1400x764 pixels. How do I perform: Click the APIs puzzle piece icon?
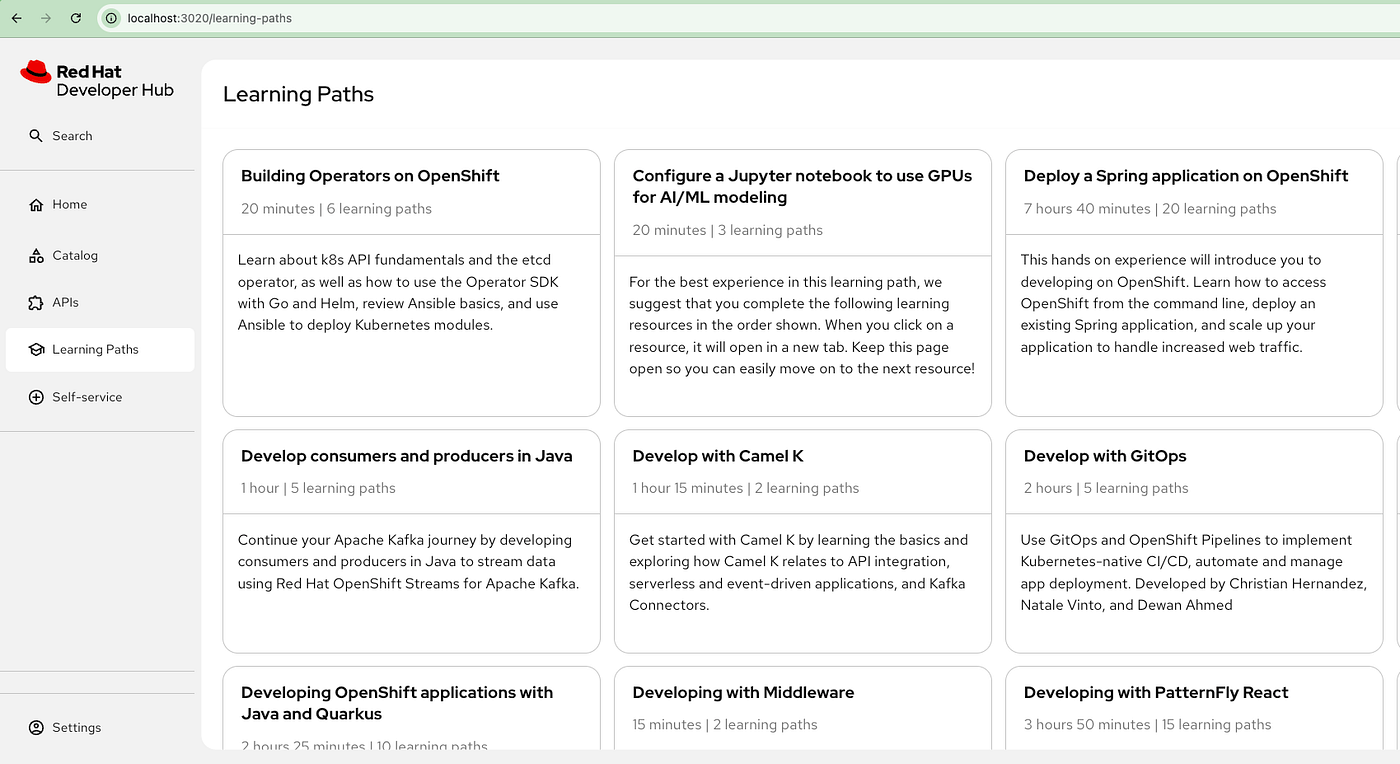(x=36, y=302)
